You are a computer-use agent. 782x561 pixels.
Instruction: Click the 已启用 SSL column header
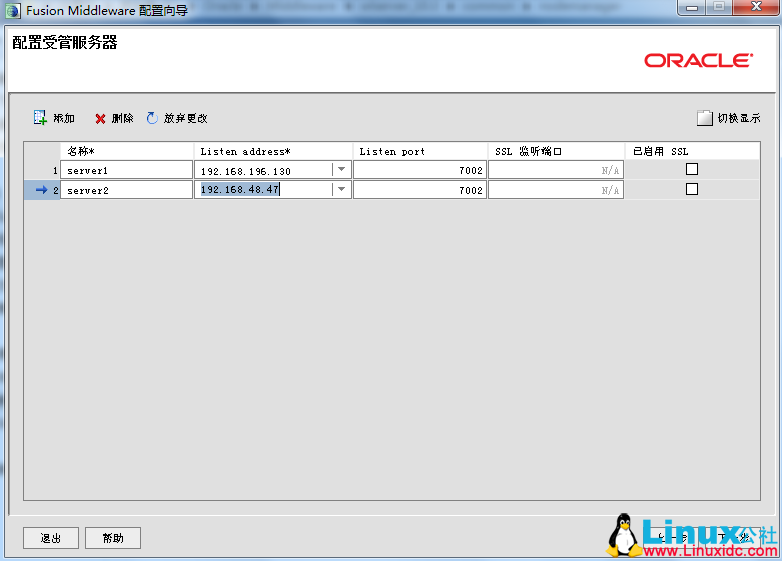(692, 151)
